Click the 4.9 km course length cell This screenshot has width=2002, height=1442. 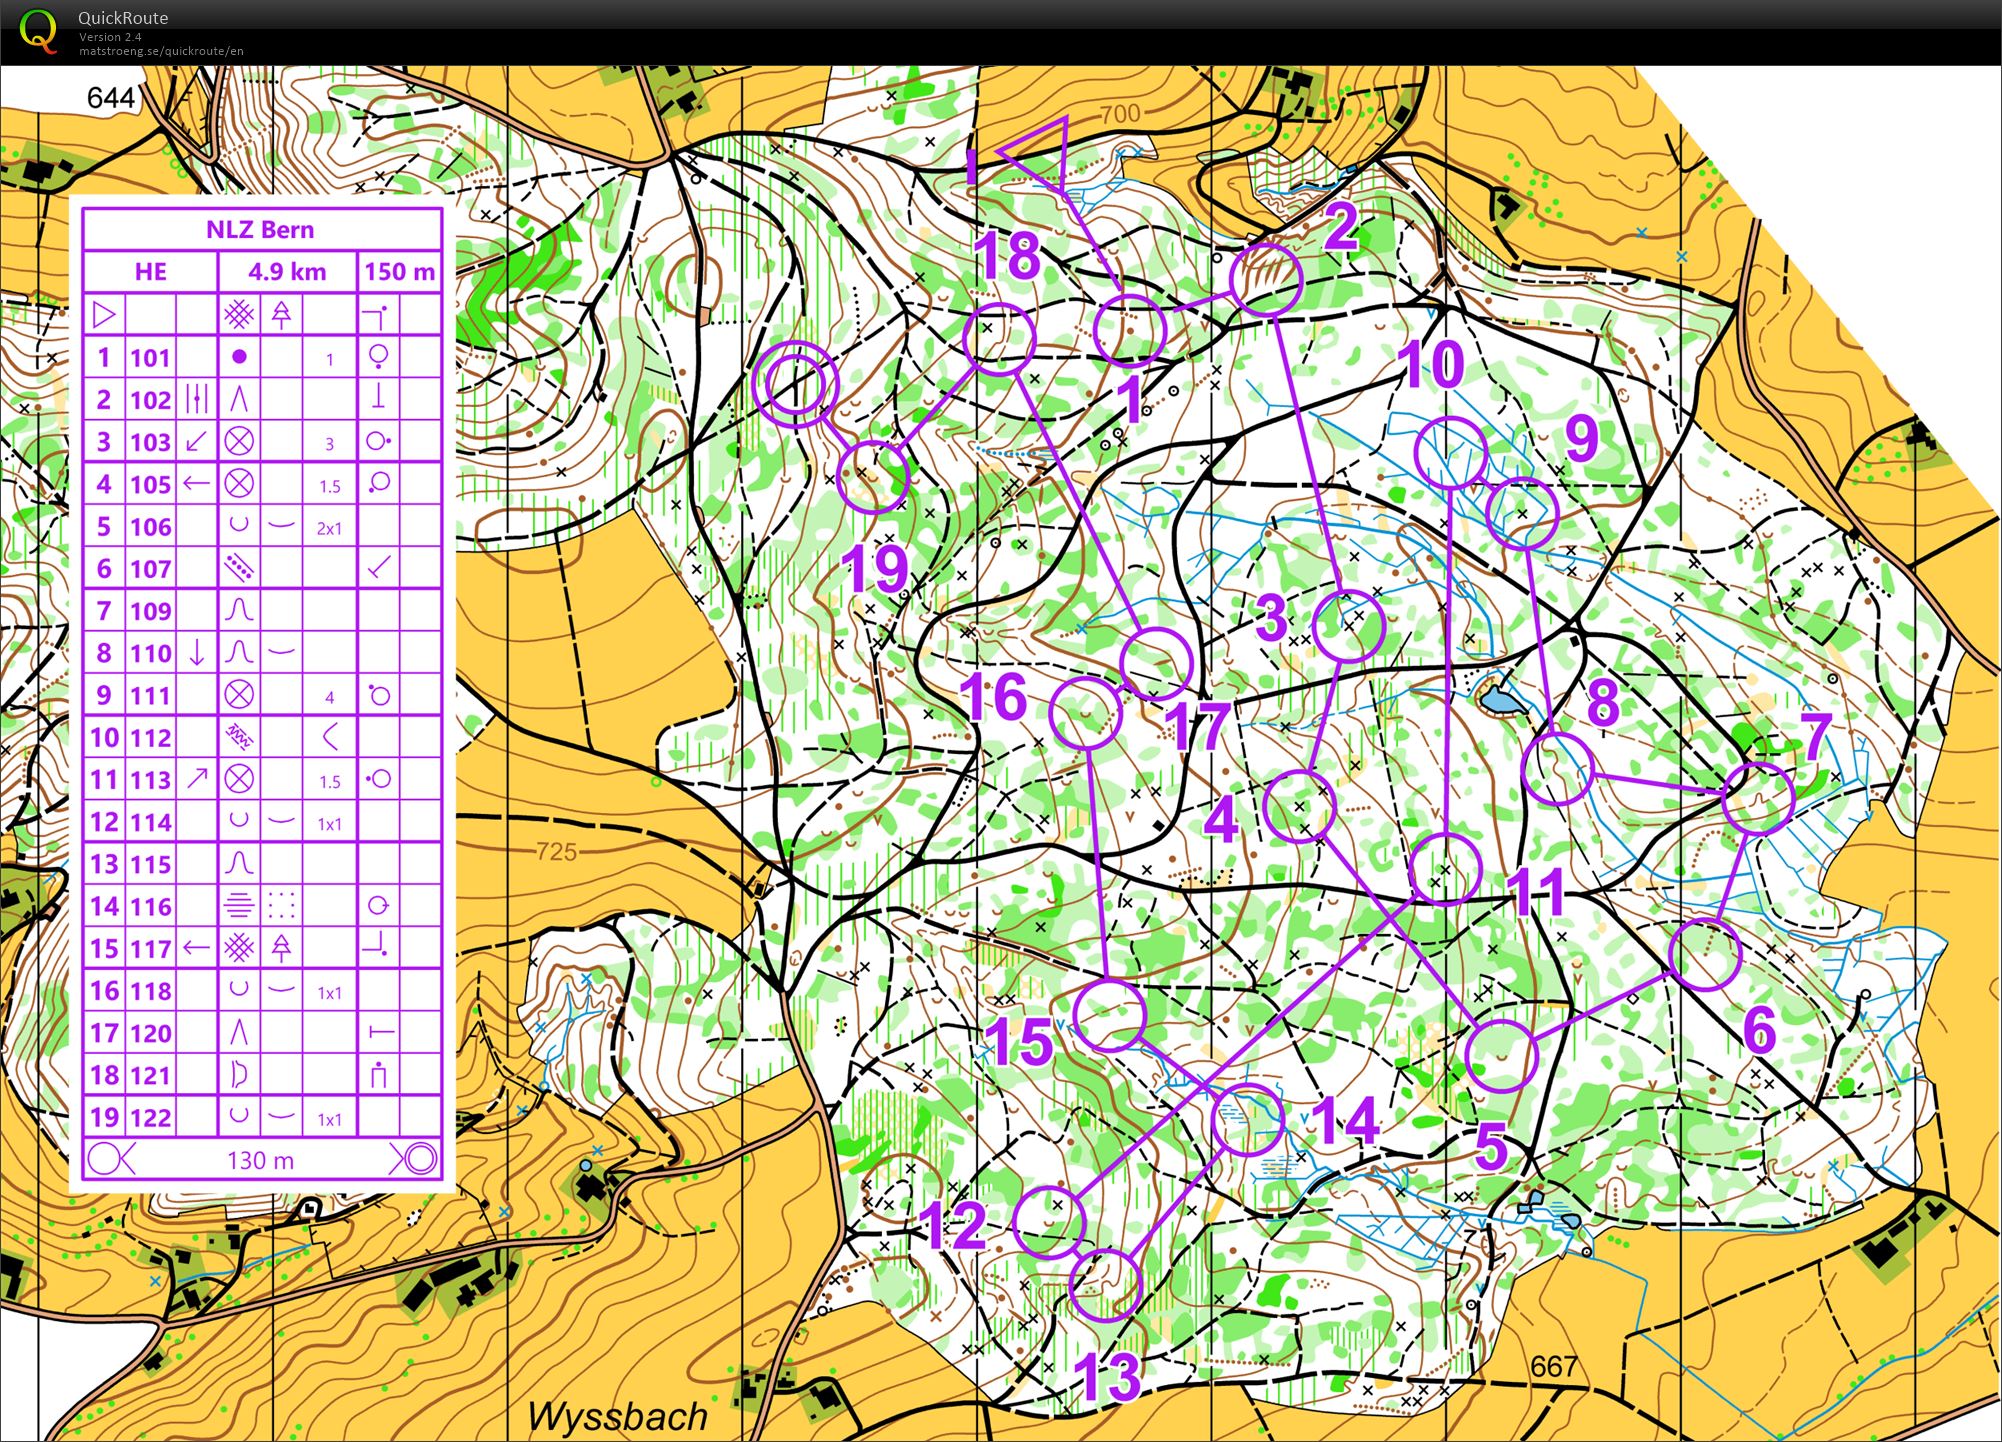[287, 272]
